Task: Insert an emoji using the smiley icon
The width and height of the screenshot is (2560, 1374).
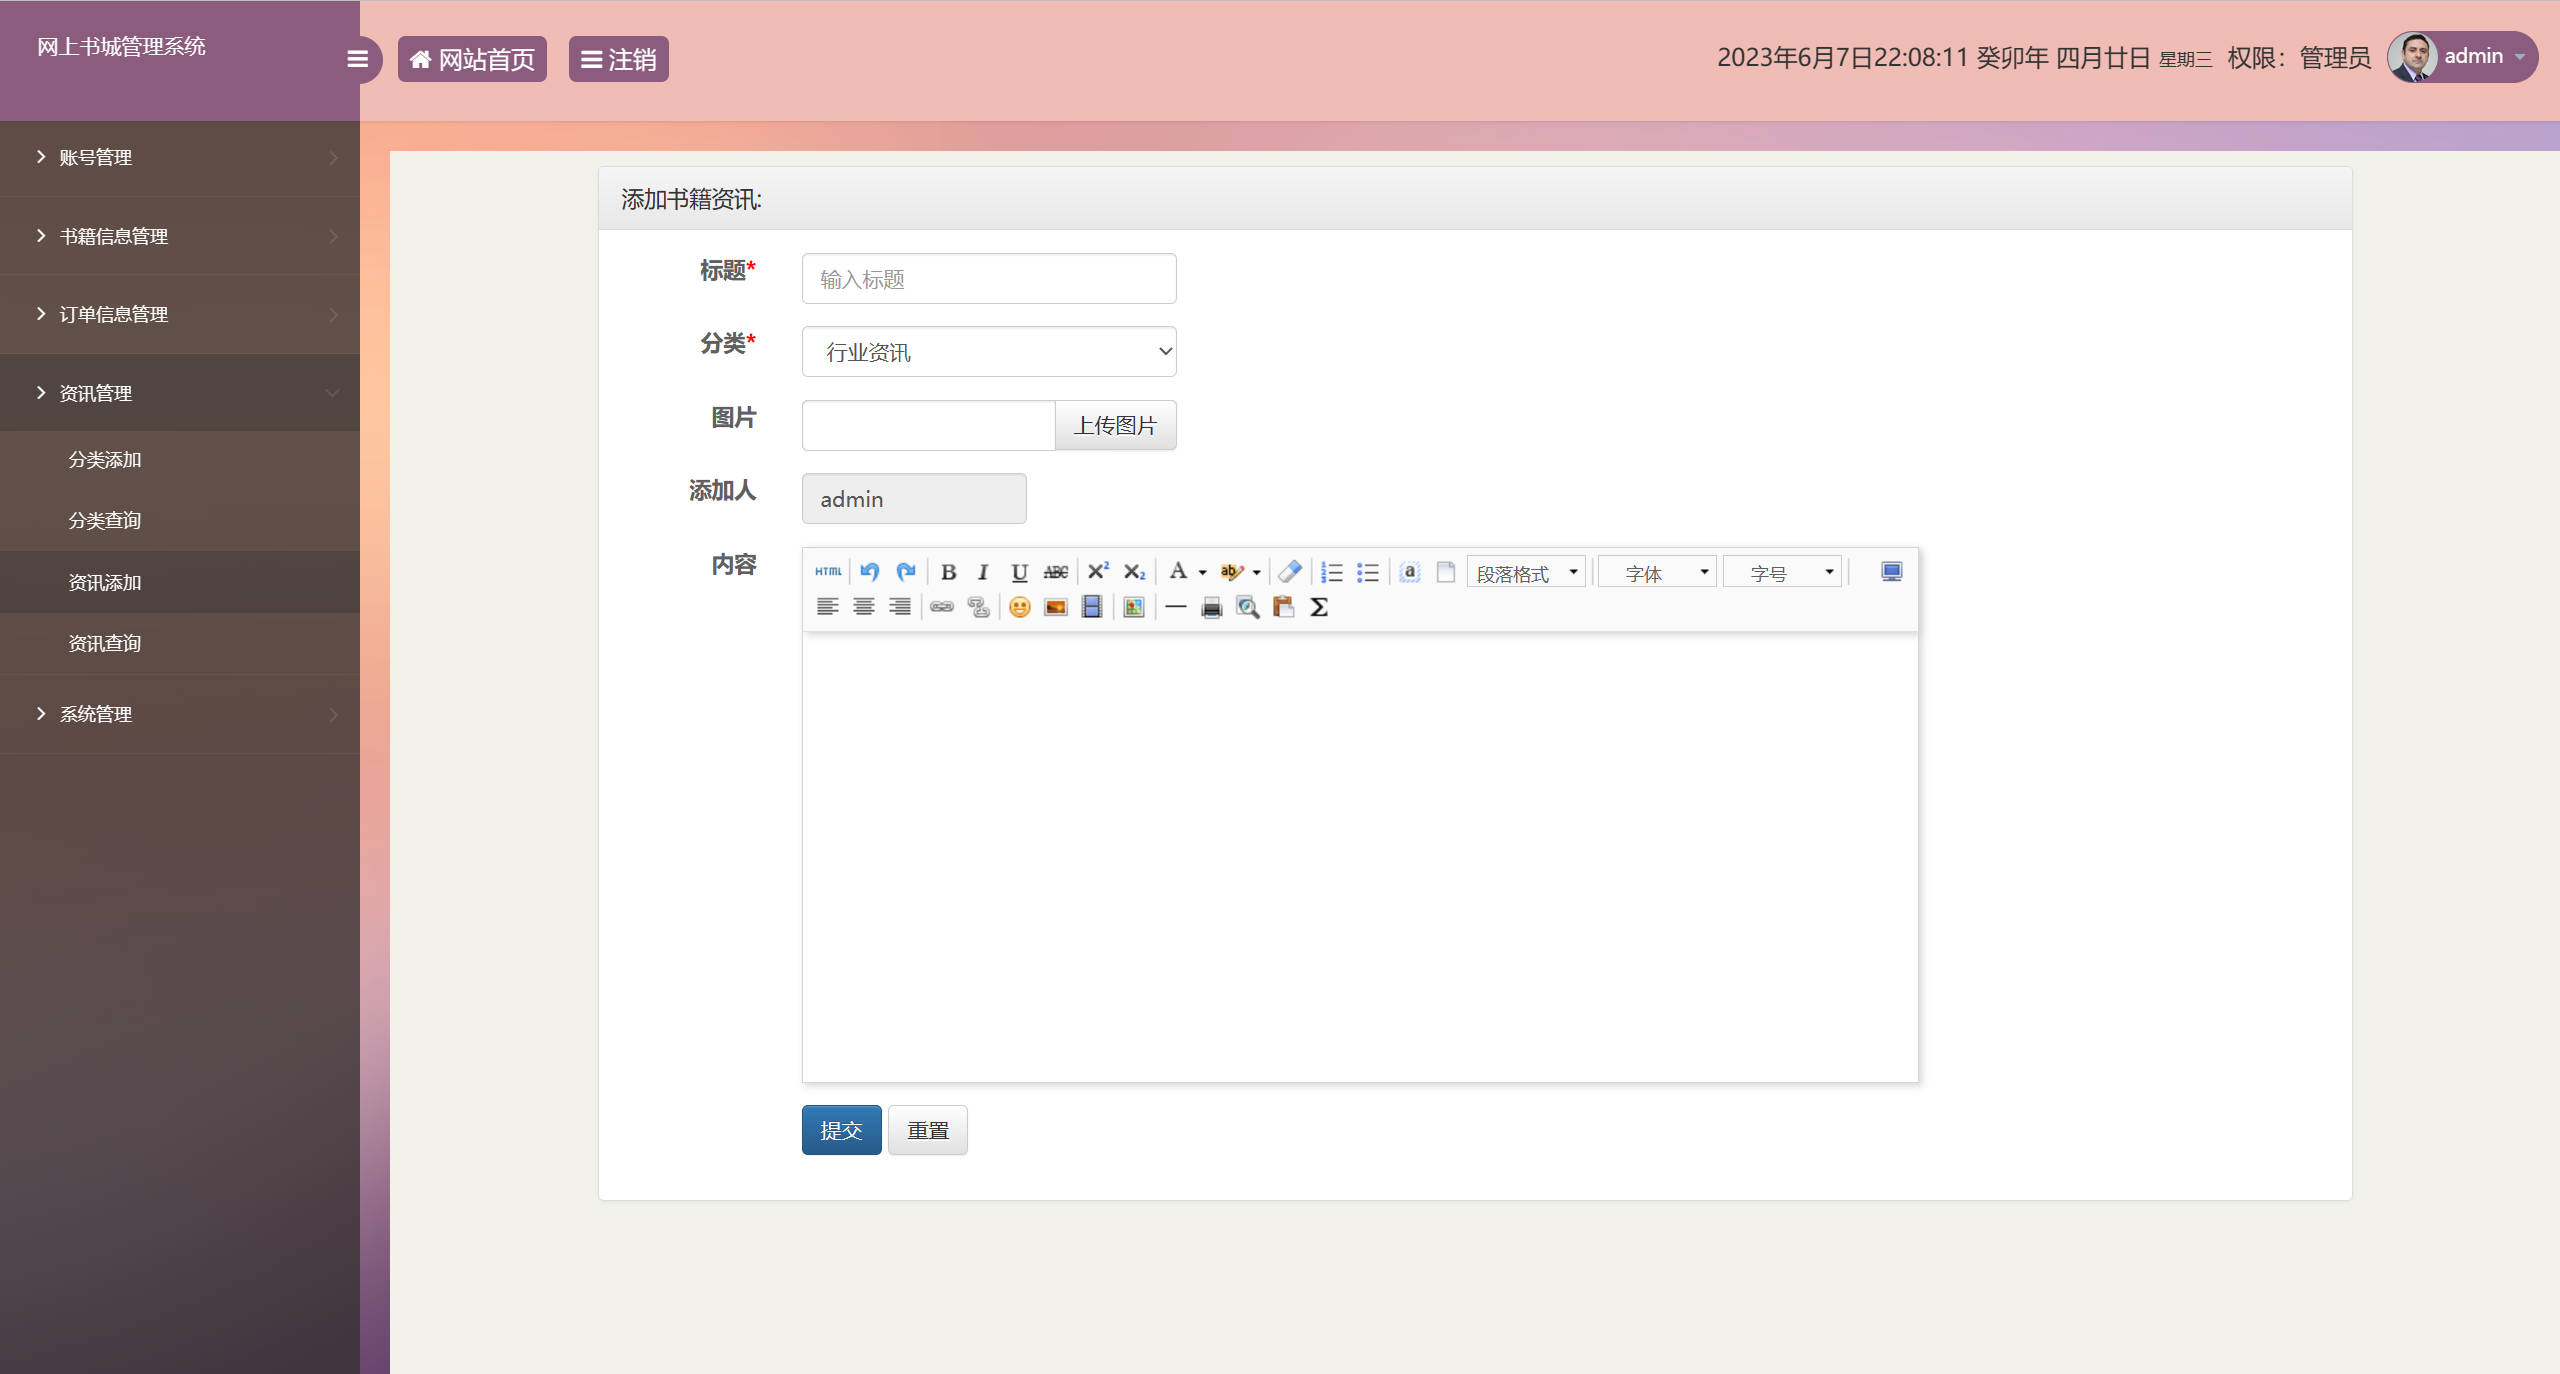Action: coord(1019,607)
